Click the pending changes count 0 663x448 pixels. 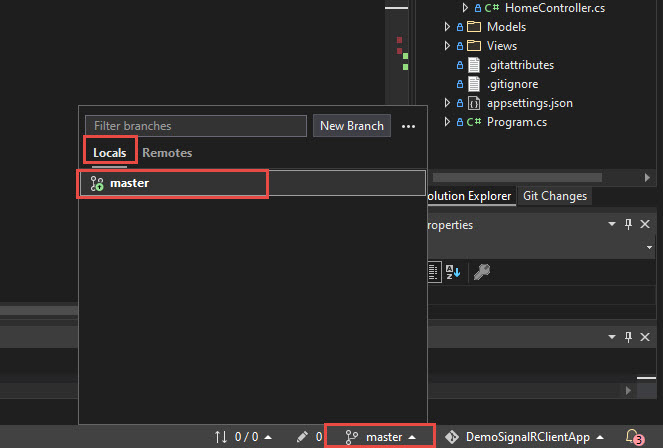(x=319, y=437)
